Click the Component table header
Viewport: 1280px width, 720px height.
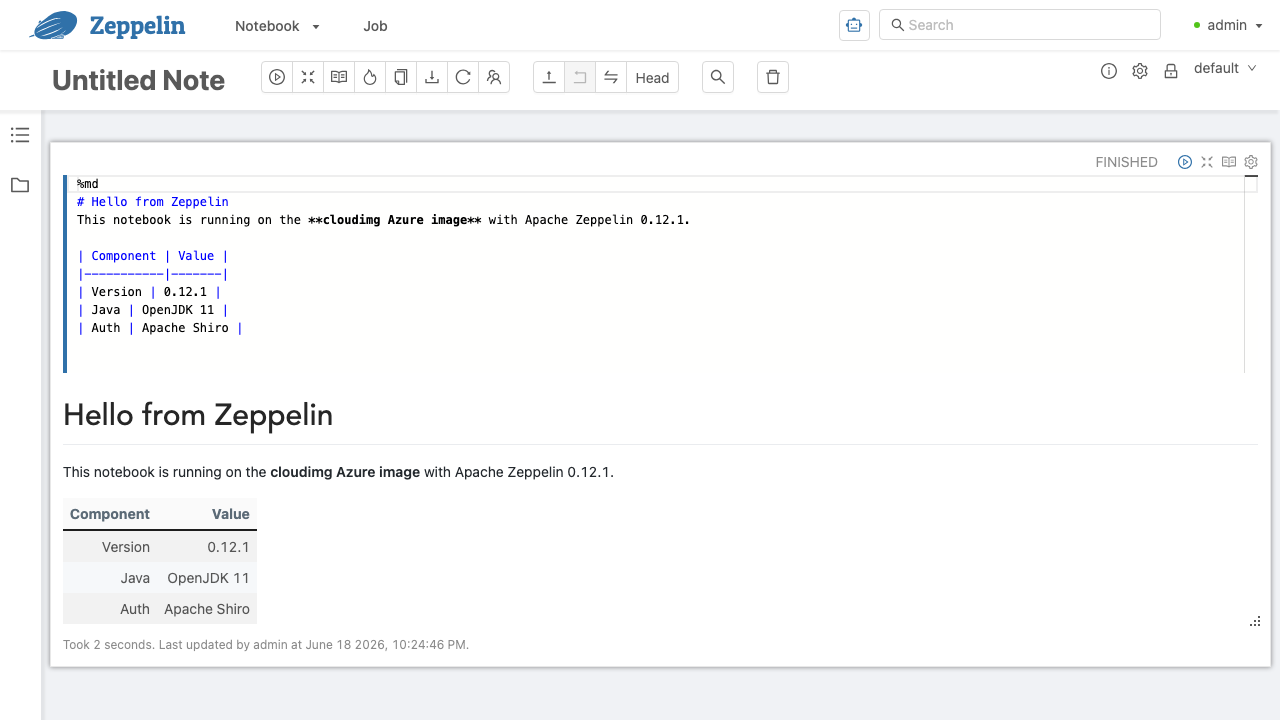[x=110, y=514]
